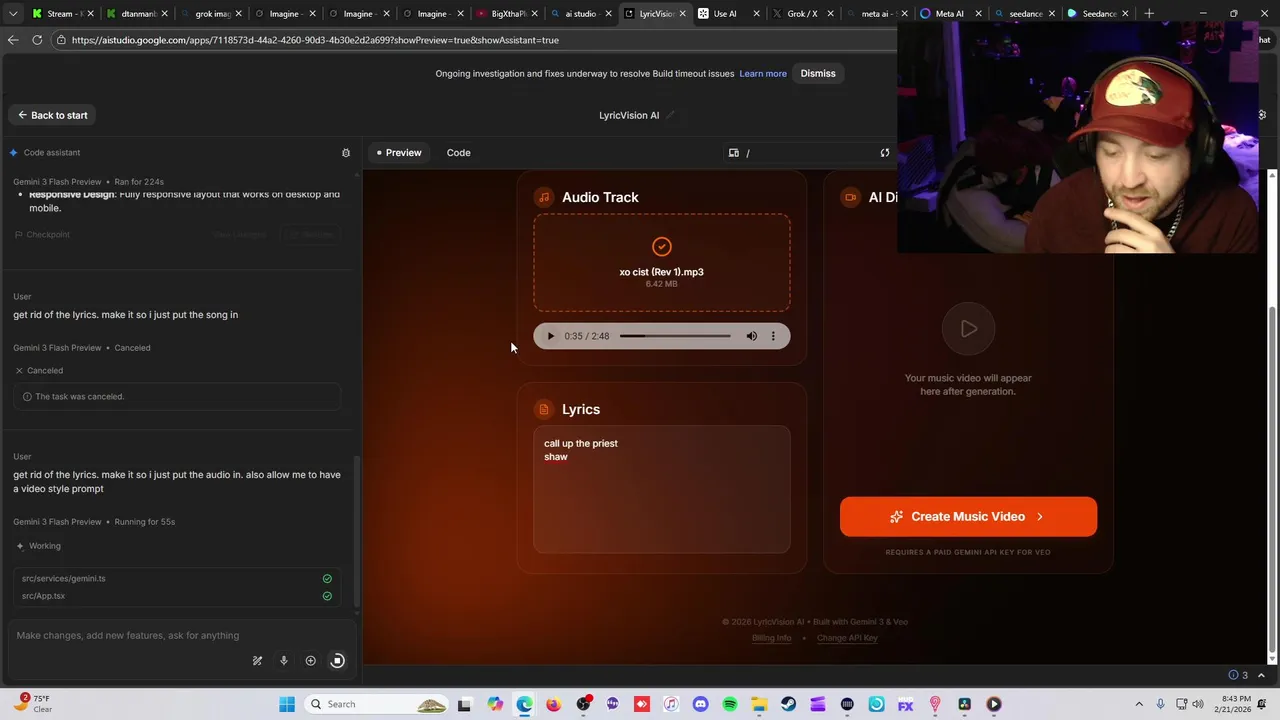Click Back to start button

(x=52, y=115)
